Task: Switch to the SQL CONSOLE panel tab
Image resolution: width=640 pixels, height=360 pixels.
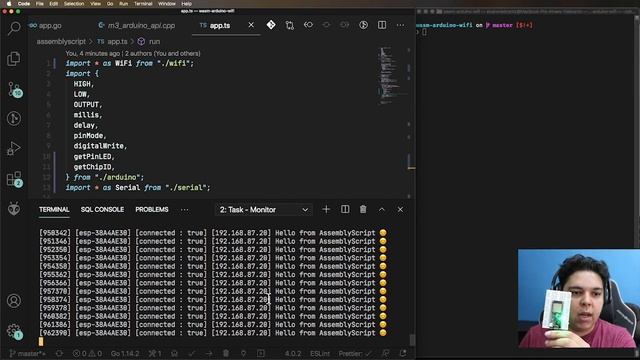Action: pyautogui.click(x=102, y=210)
